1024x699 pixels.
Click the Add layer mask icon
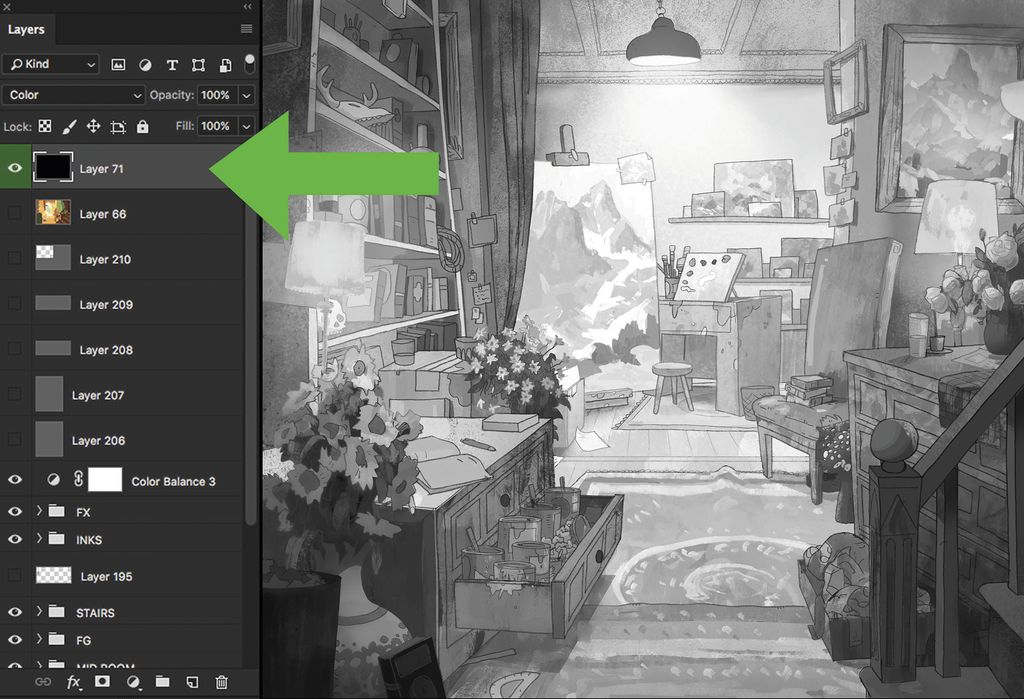[x=102, y=683]
